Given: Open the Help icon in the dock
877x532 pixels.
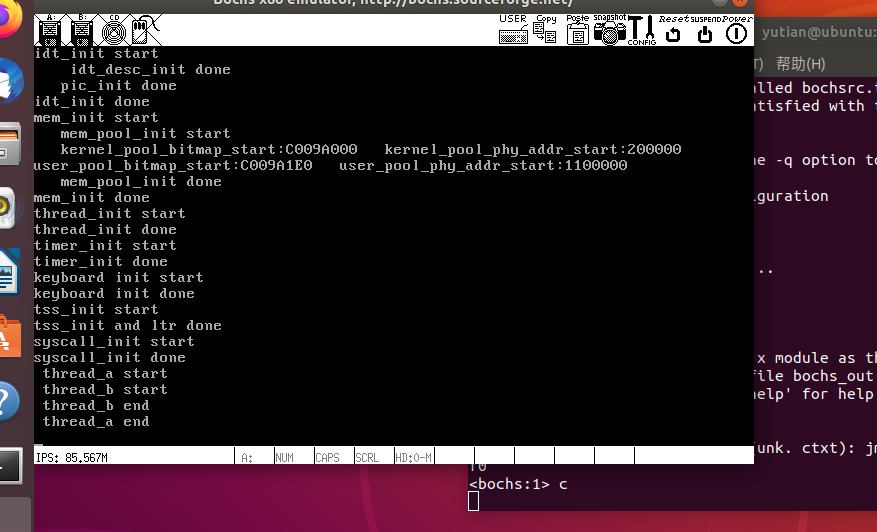Looking at the screenshot, I should coord(8,402).
